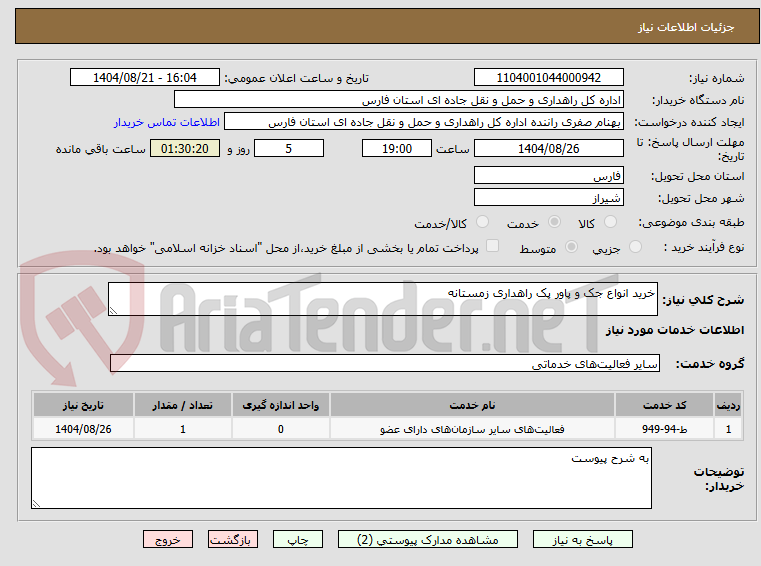Image resolution: width=761 pixels, height=566 pixels.
Task: Click the remaining days field 5
Action: point(289,149)
